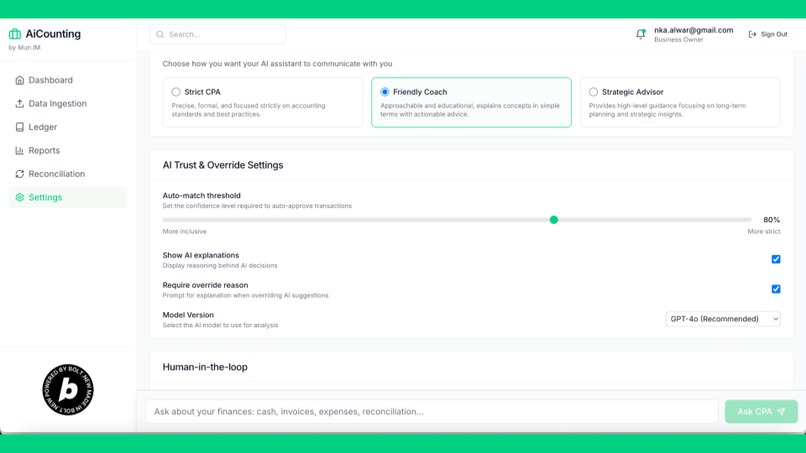Click the user email nka.alwar@gmail.com
806x453 pixels.
693,30
